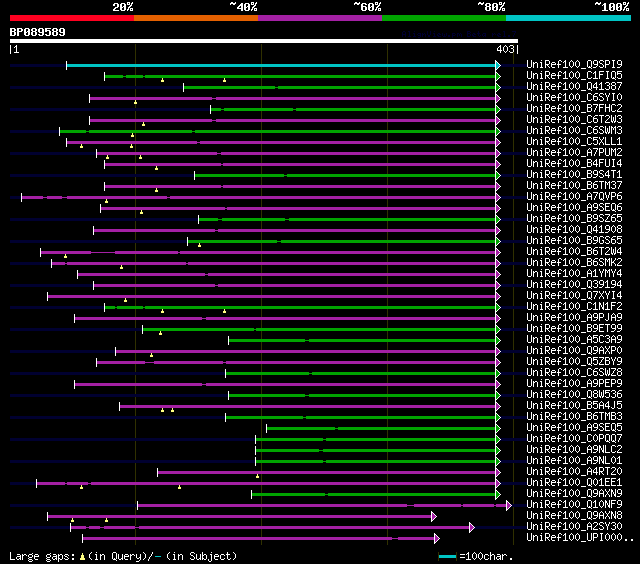
Task: Select the UniRef100_A5C3A9 label
Action: pyautogui.click(x=574, y=340)
